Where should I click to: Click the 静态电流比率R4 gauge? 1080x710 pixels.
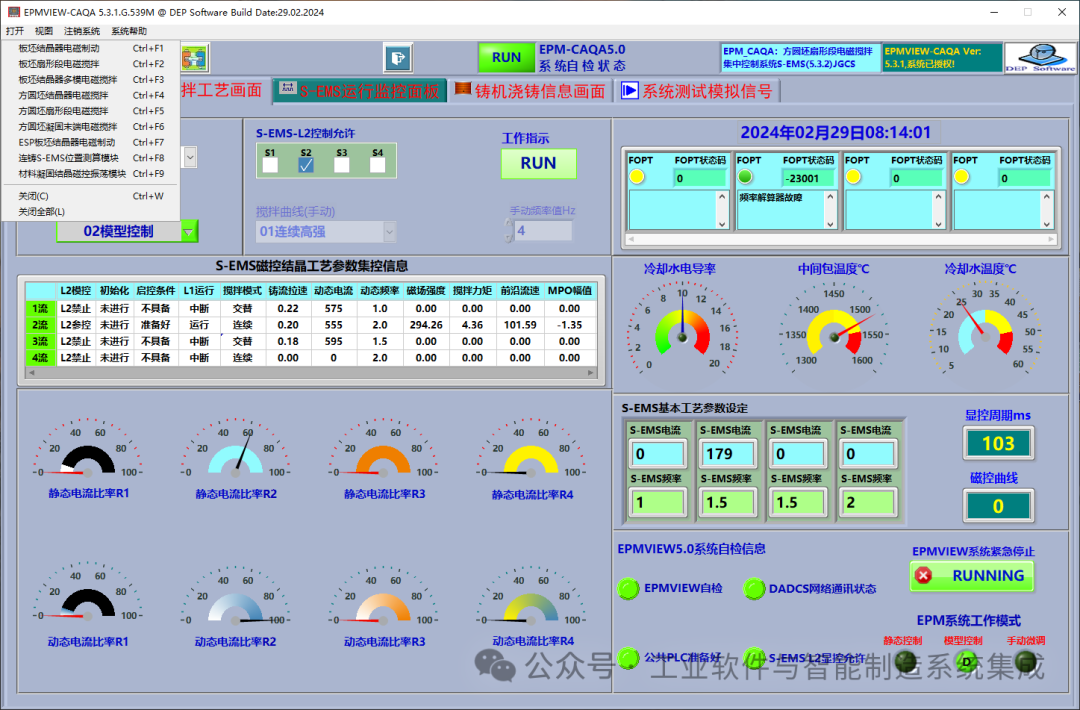coord(531,449)
